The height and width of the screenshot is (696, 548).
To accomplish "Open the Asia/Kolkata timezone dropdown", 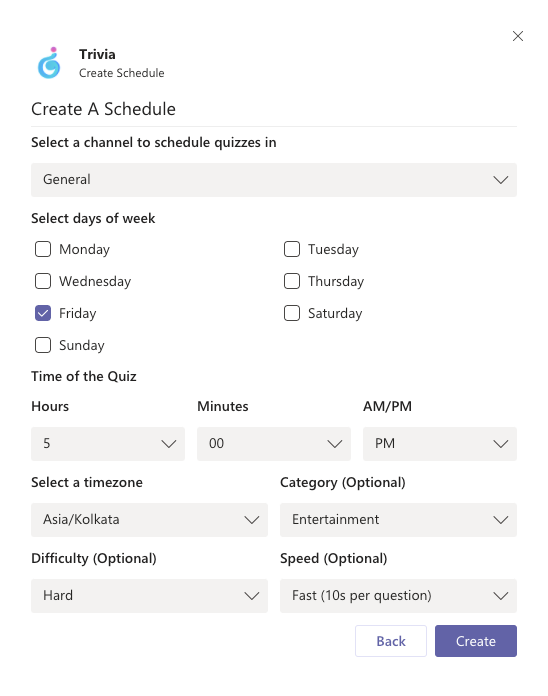I will pos(150,520).
